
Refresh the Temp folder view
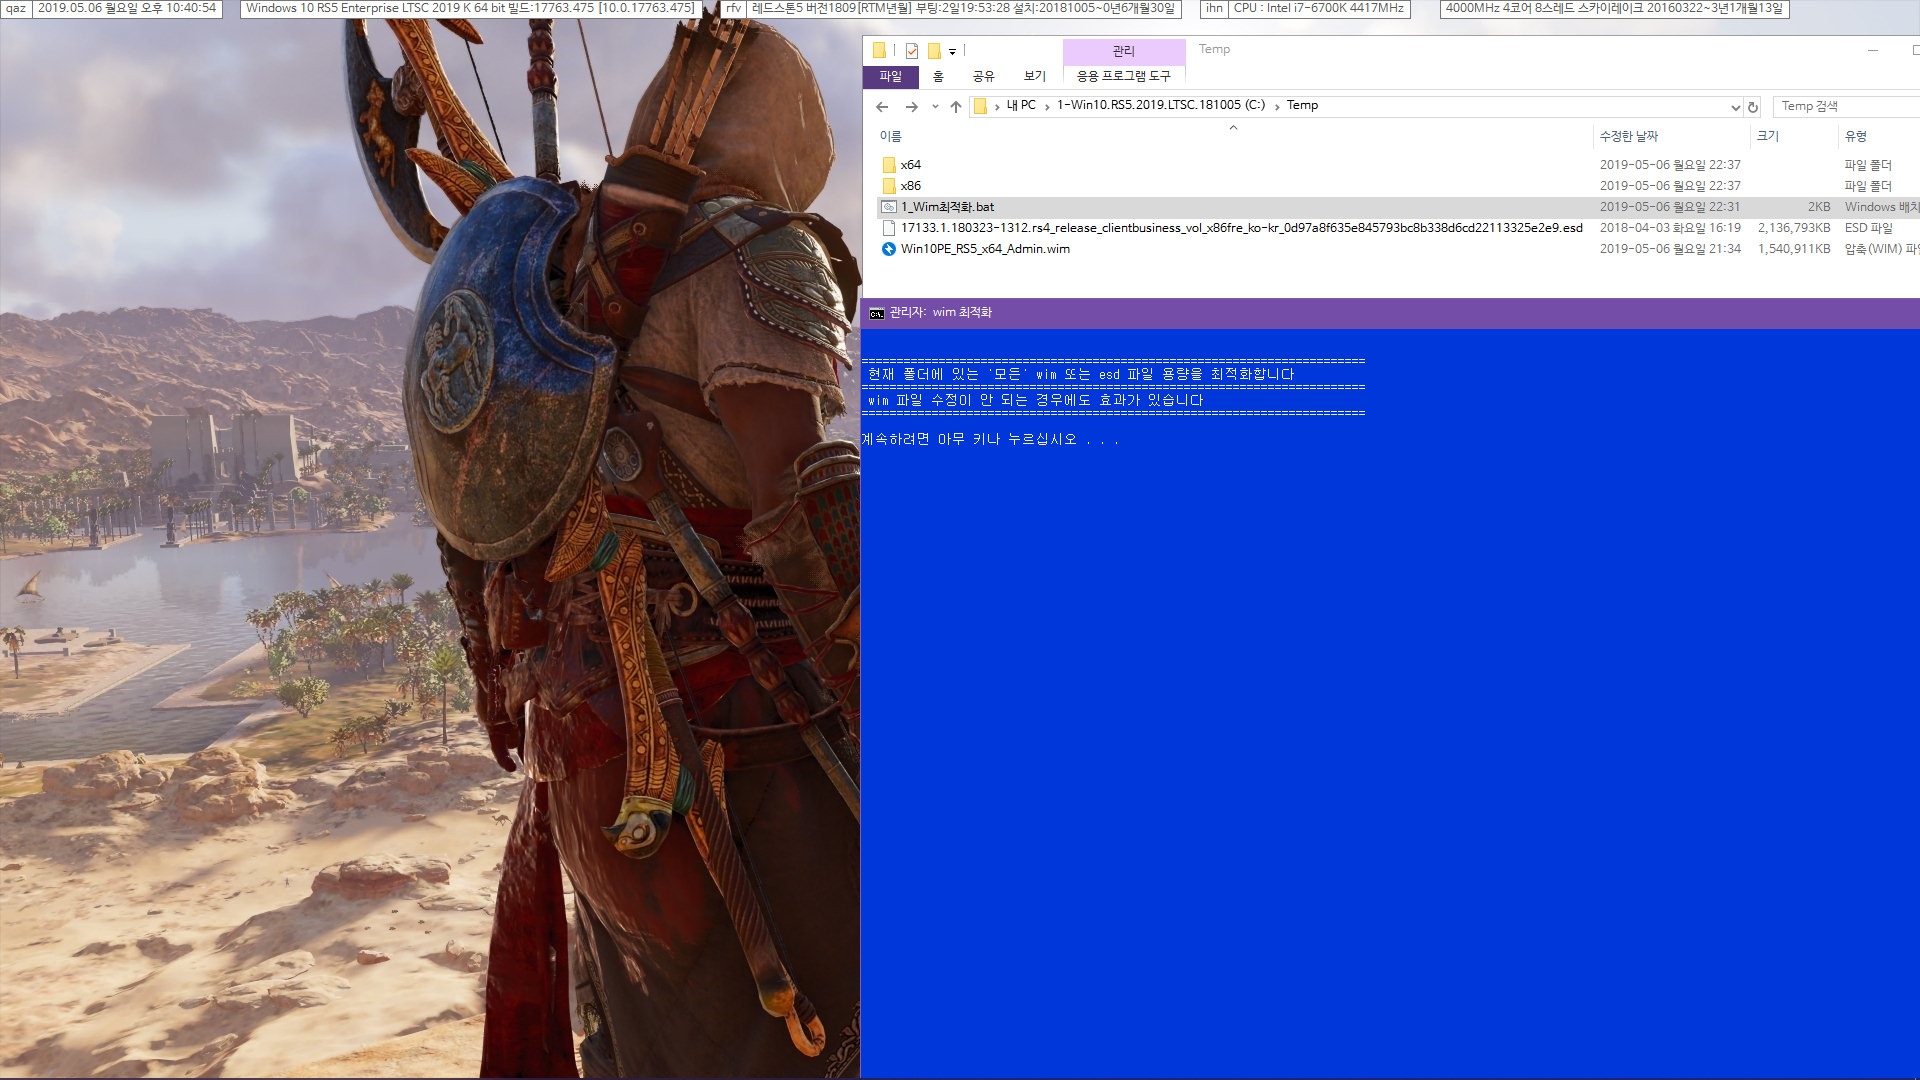click(1753, 107)
